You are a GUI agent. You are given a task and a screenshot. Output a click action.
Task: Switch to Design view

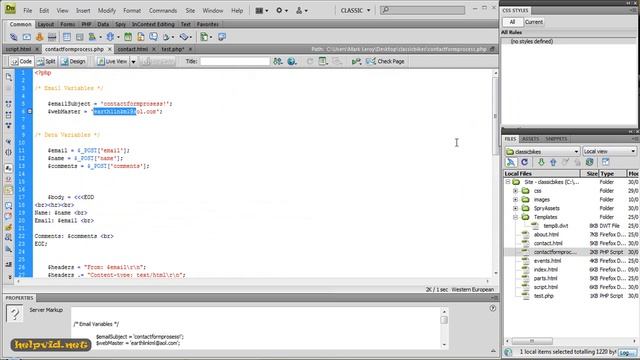point(73,61)
